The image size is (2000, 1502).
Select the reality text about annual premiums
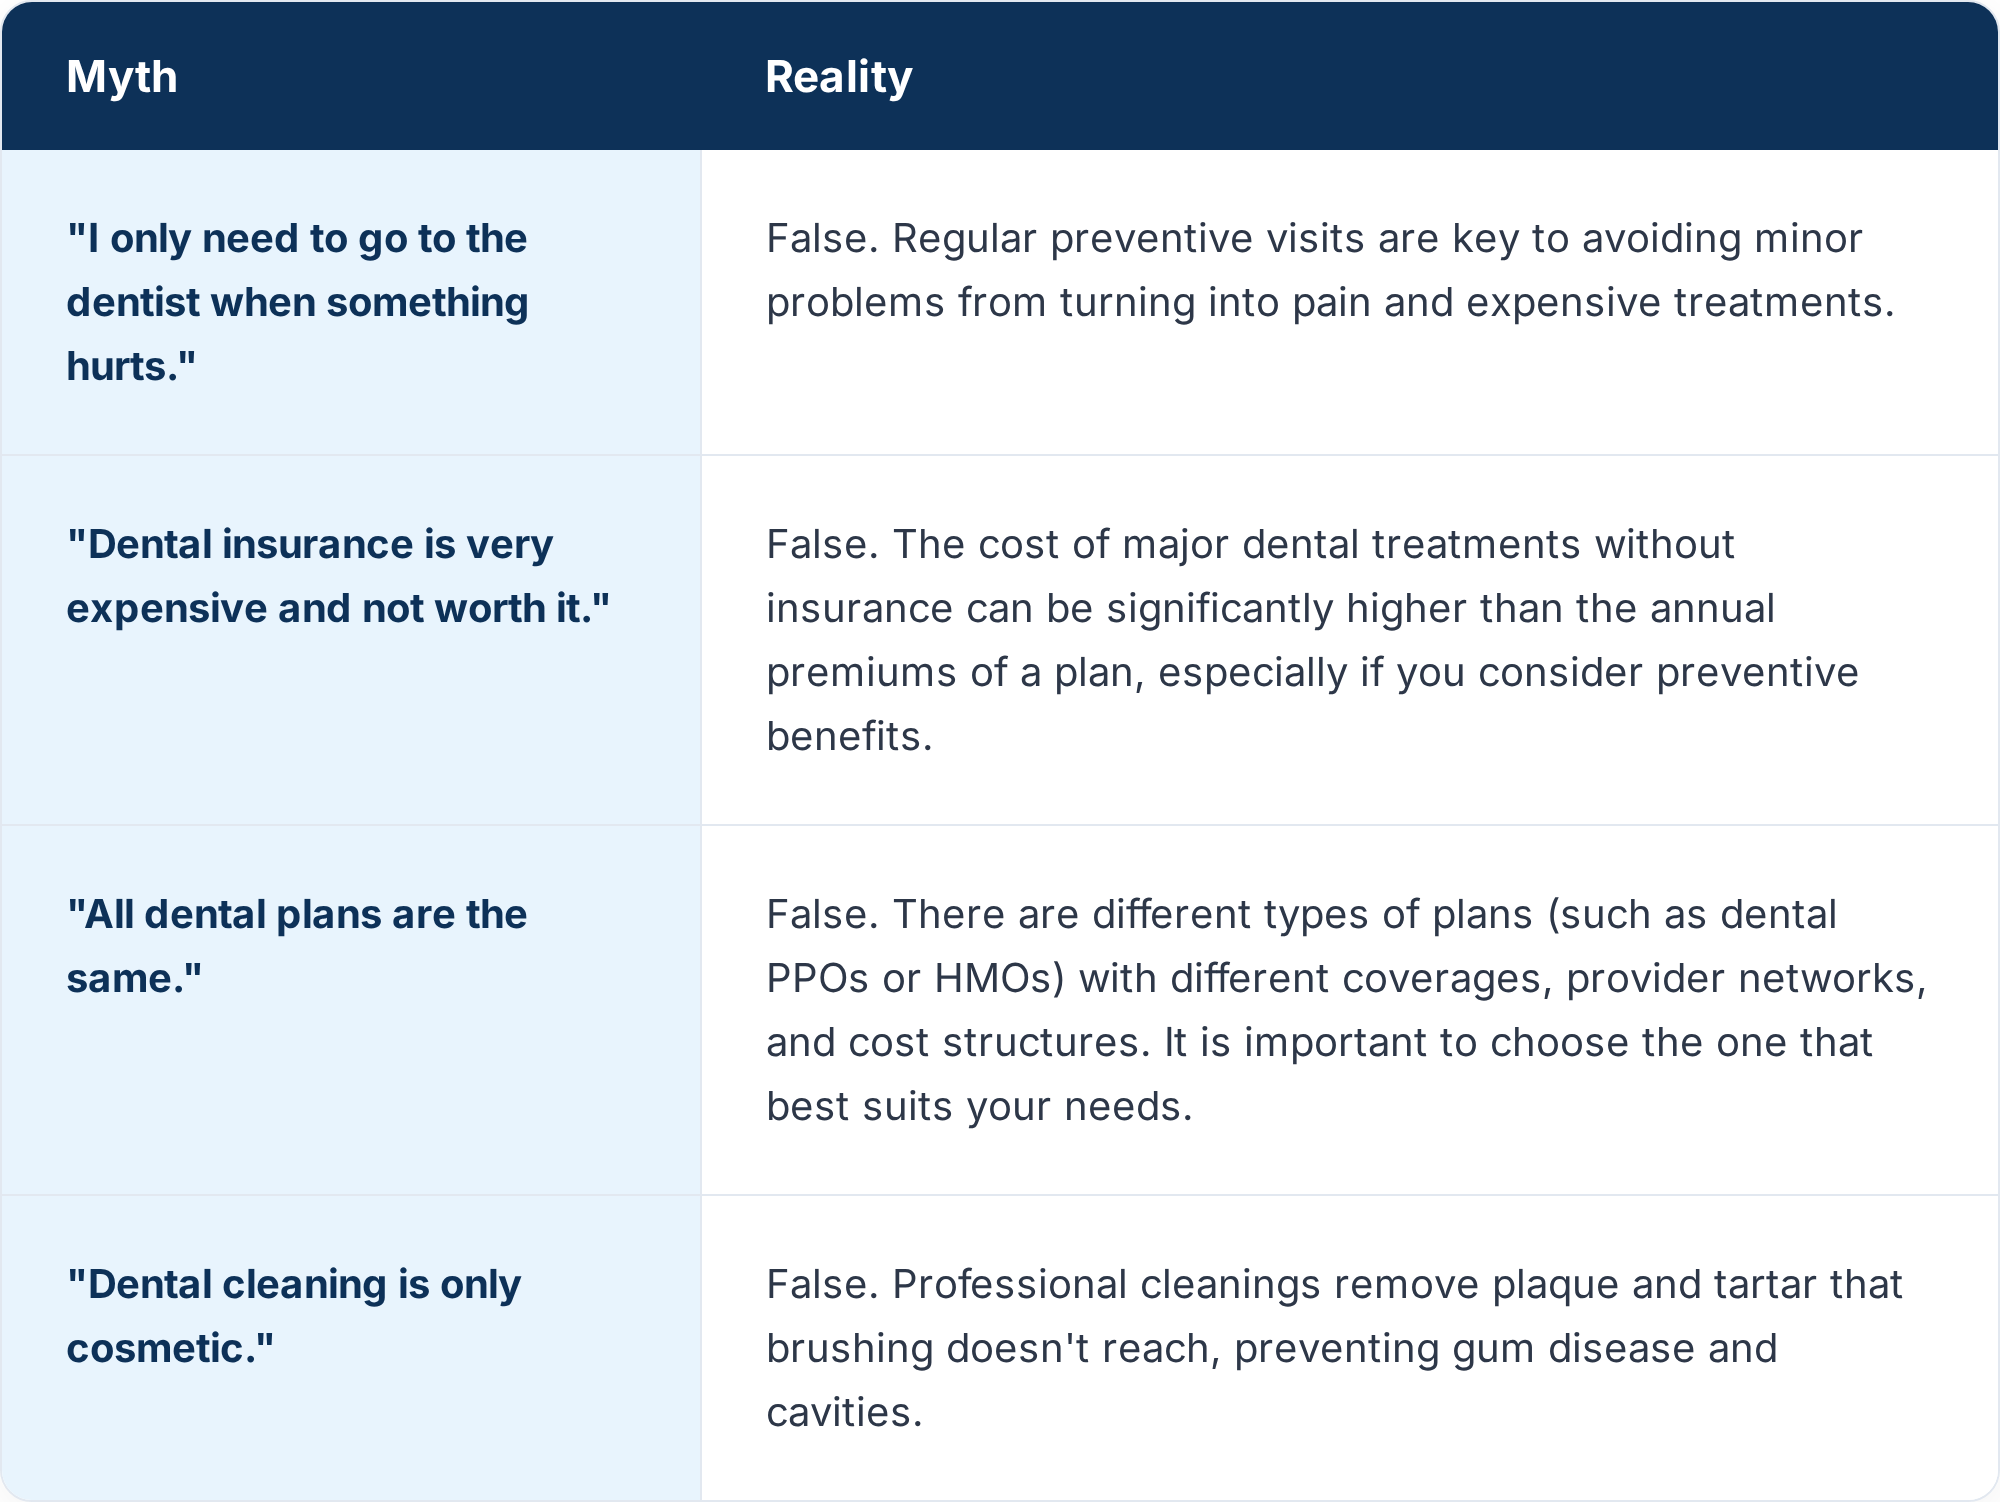(x=1312, y=640)
